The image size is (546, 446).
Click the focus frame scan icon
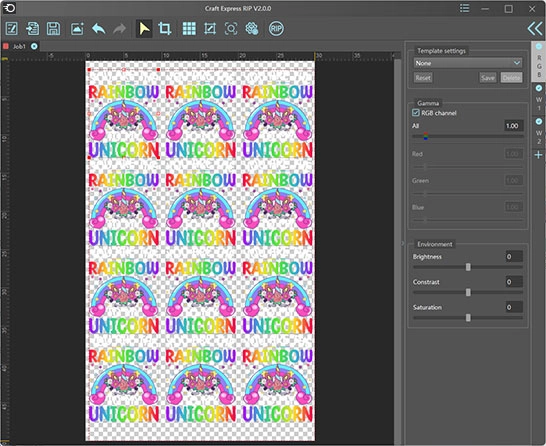click(x=231, y=29)
